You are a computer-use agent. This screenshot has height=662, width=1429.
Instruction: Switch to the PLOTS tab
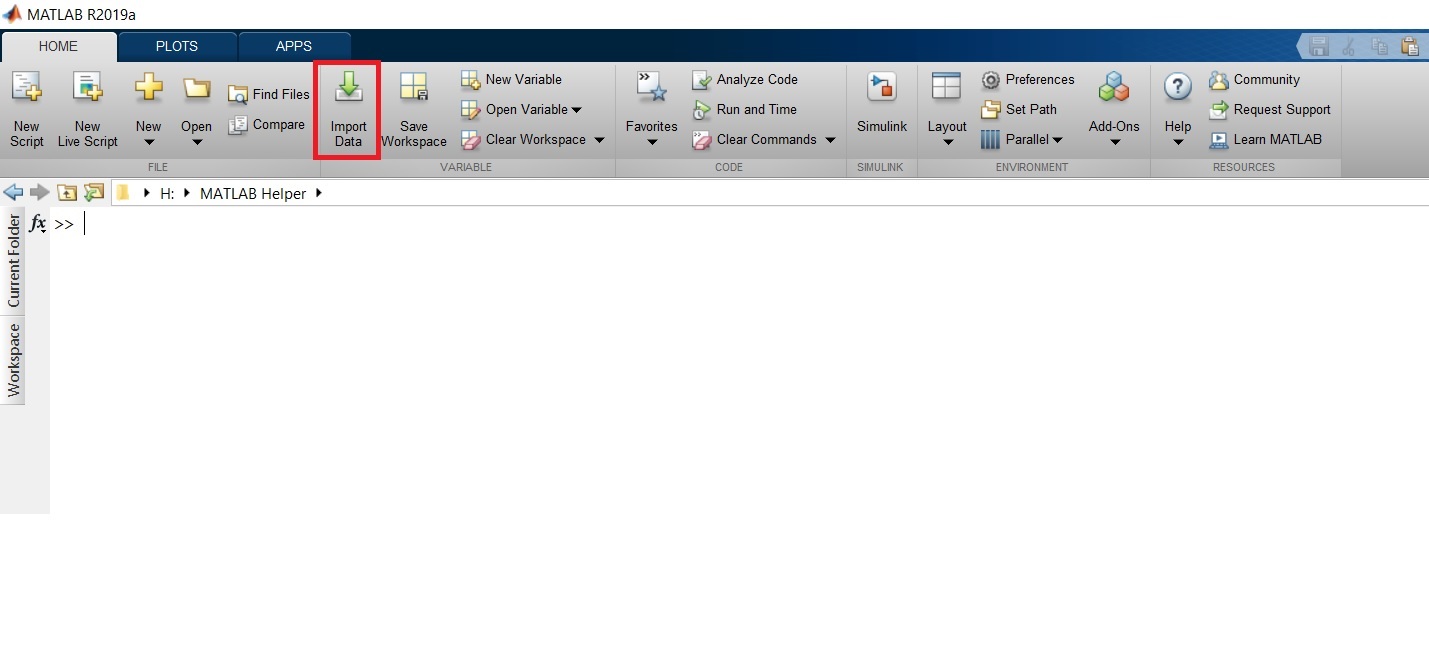176,46
